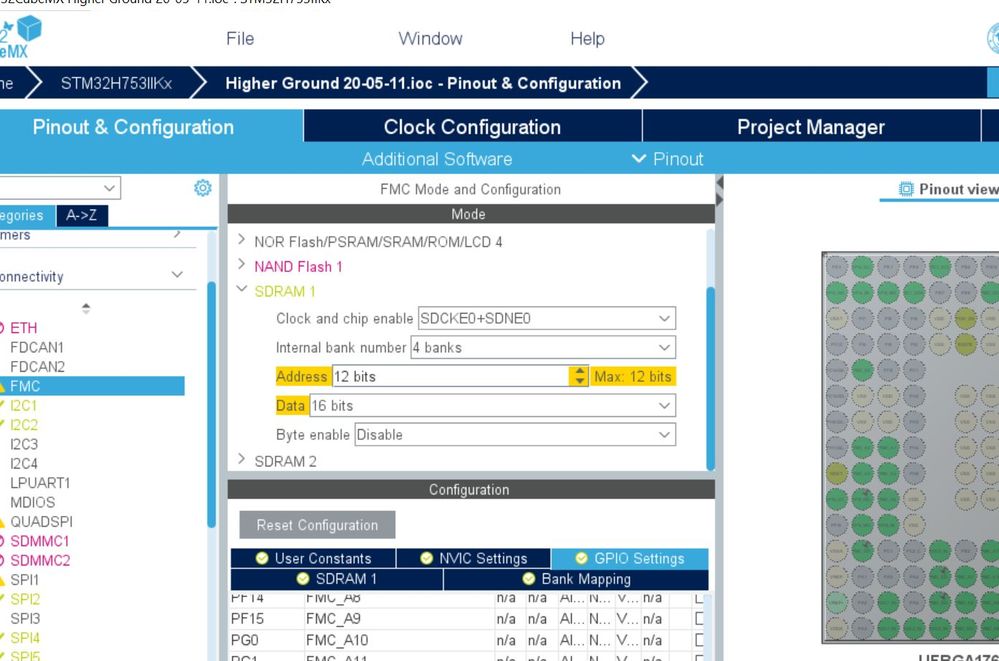
Task: Collapse the SDRAM 1 section
Action: tap(241, 289)
